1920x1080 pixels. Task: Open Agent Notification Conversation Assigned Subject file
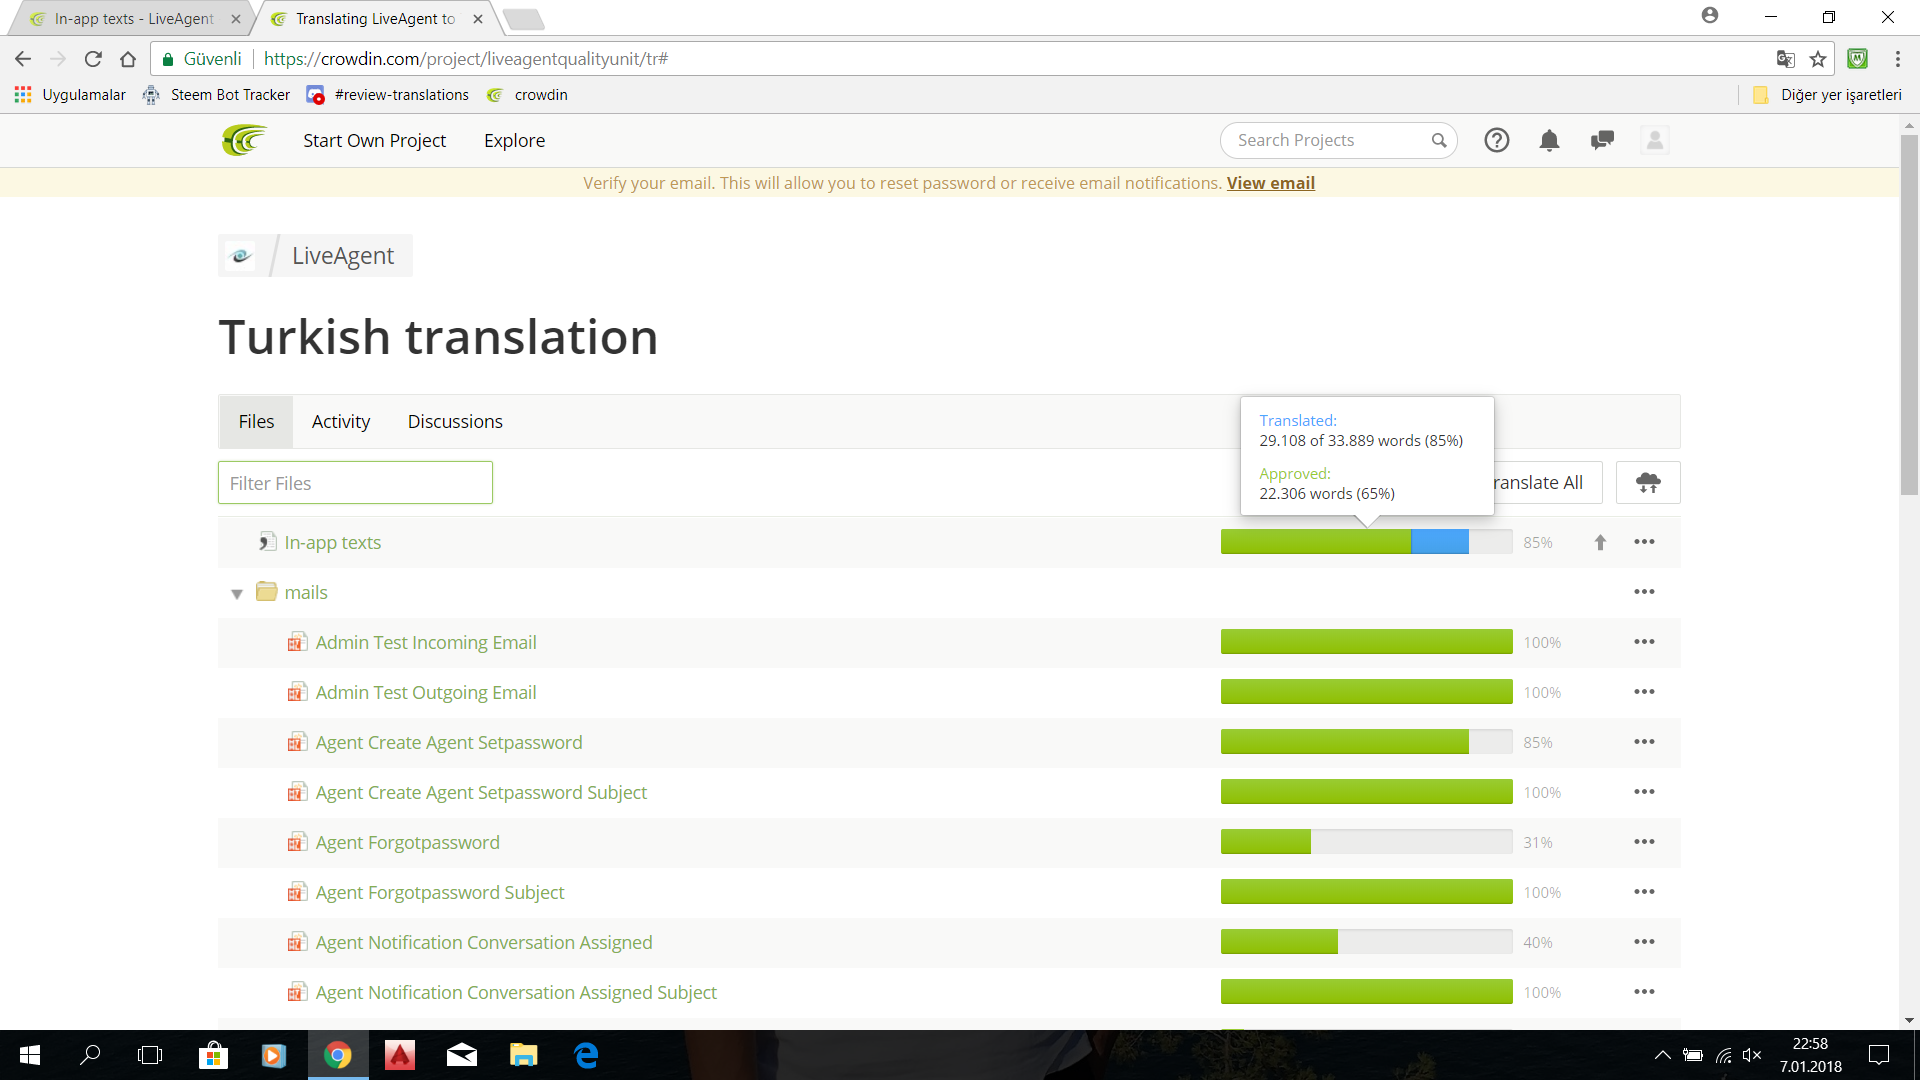(516, 992)
